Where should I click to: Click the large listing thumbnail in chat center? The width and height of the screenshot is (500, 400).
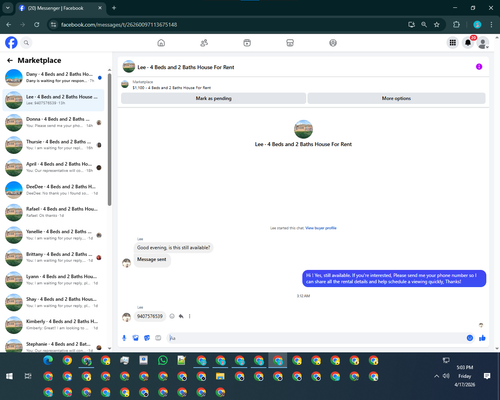(303, 129)
